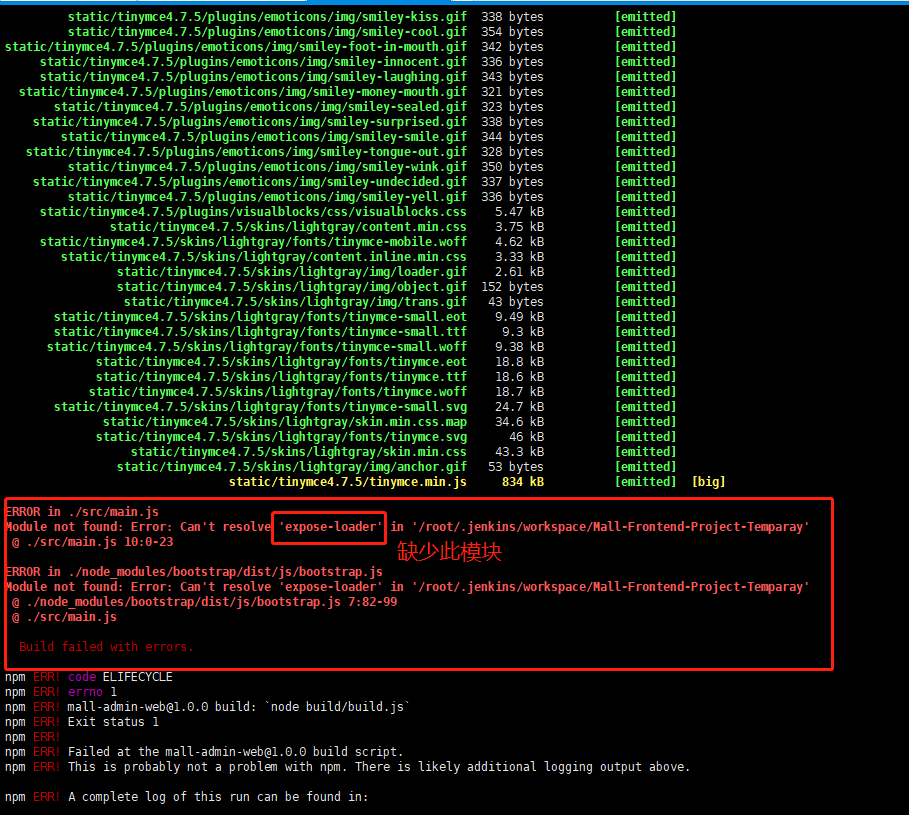This screenshot has height=815, width=909.
Task: Click the smiley-kiss.gif asset entry
Action: [x=265, y=16]
